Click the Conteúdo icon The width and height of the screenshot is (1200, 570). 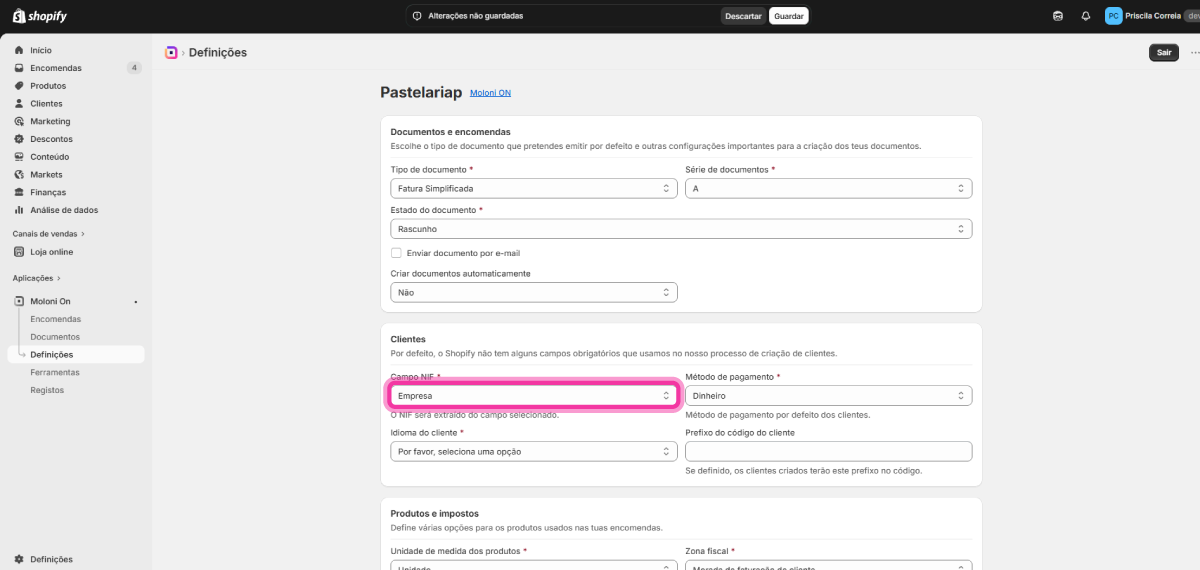pos(19,157)
